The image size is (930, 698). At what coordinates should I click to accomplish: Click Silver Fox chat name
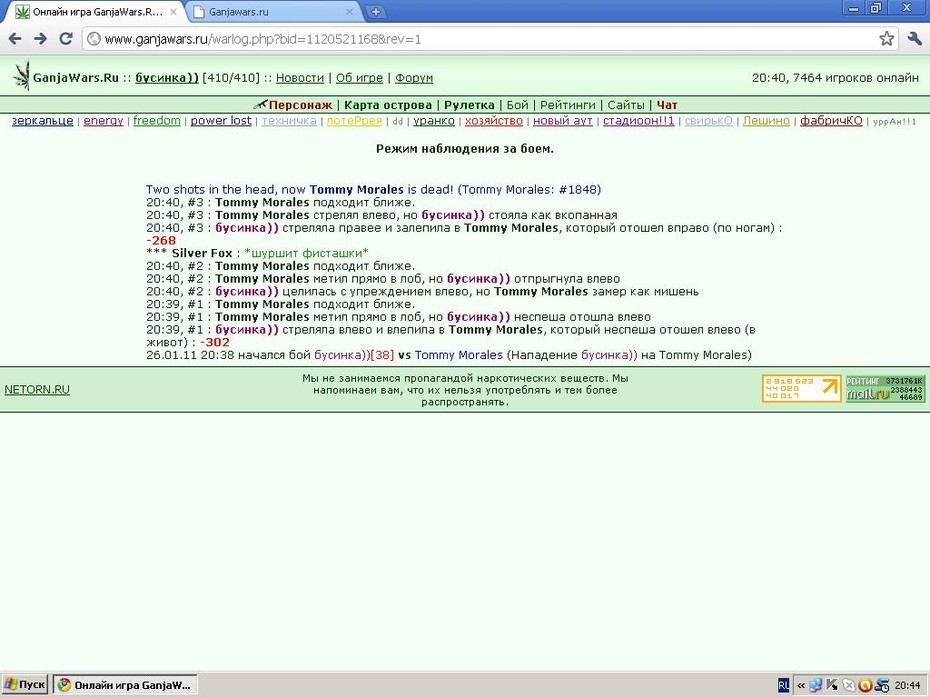pos(202,253)
